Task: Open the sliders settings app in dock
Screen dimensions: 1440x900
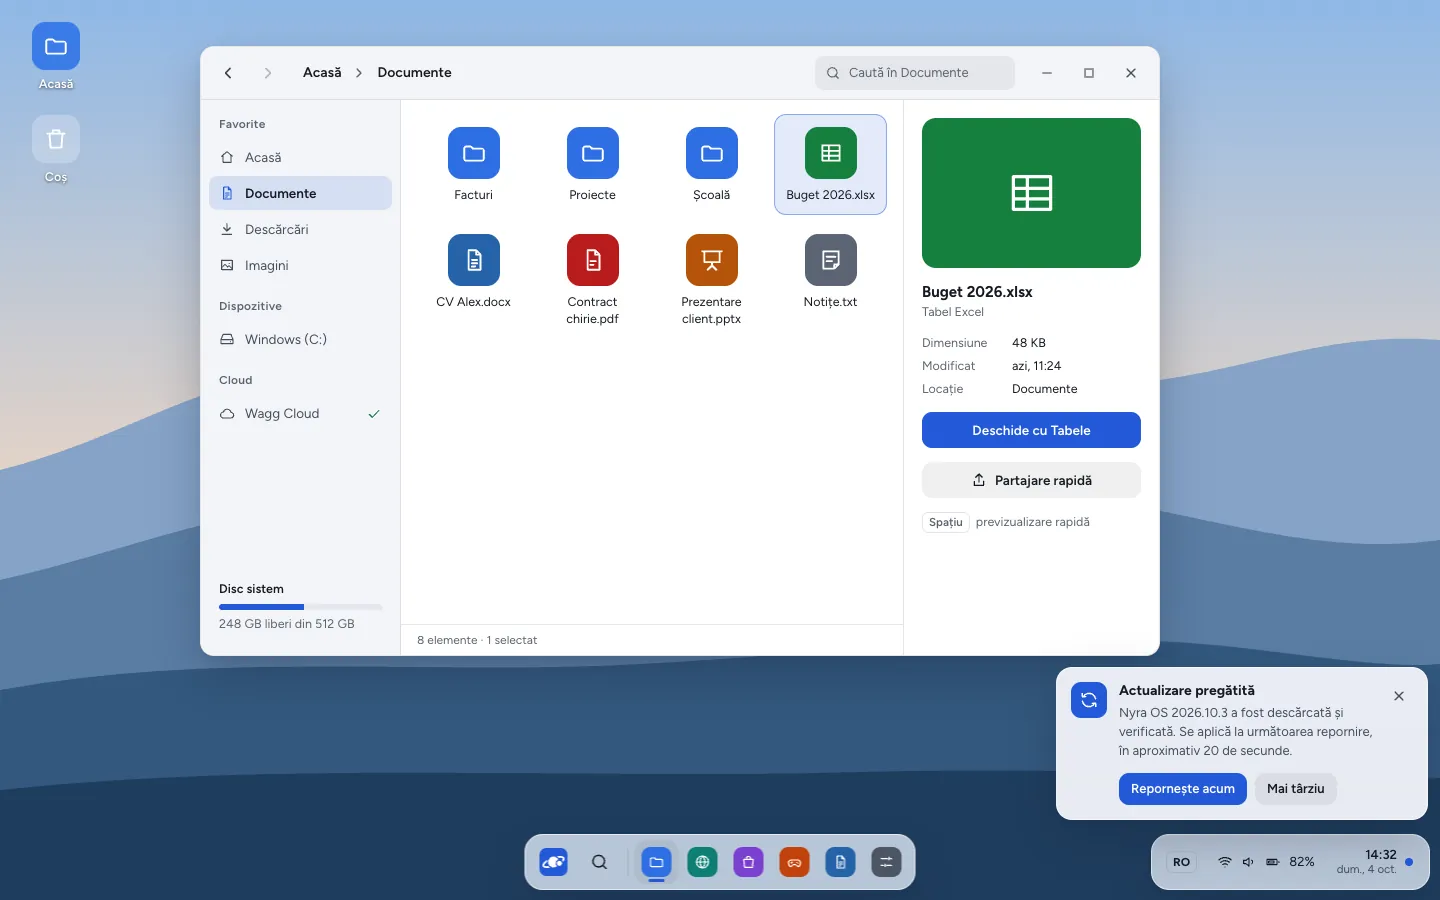Action: (887, 862)
